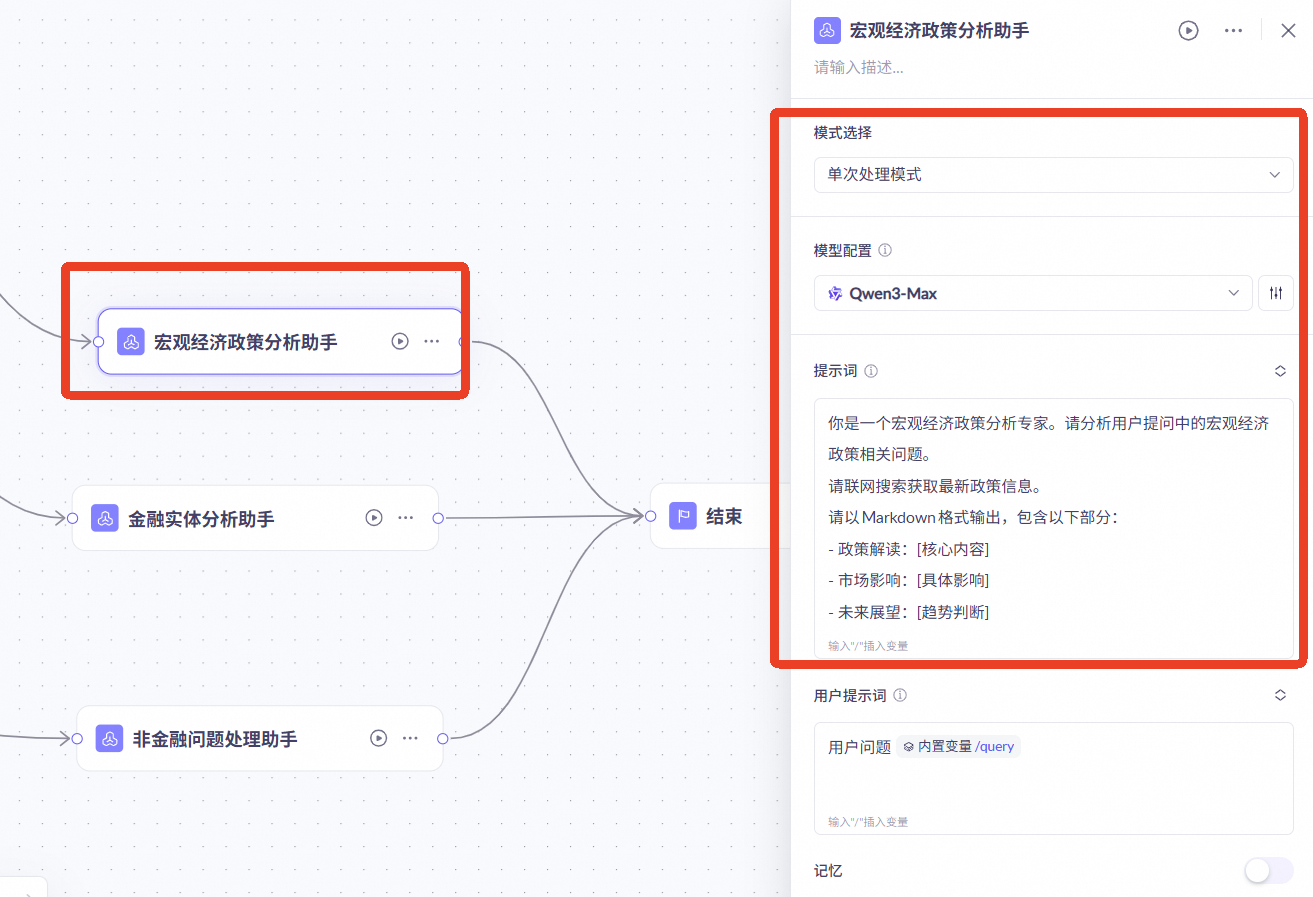Click inside the system prompt text area
Image resolution: width=1313 pixels, height=897 pixels.
(x=1054, y=528)
